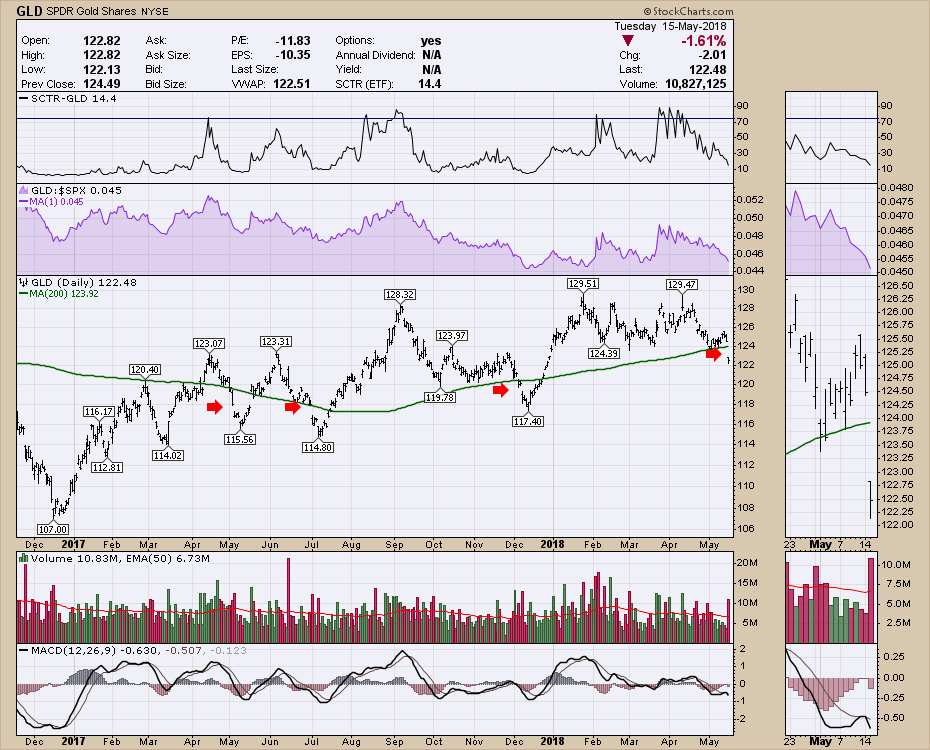Click the 107.00 low price label
This screenshot has height=750, width=930.
pos(53,529)
